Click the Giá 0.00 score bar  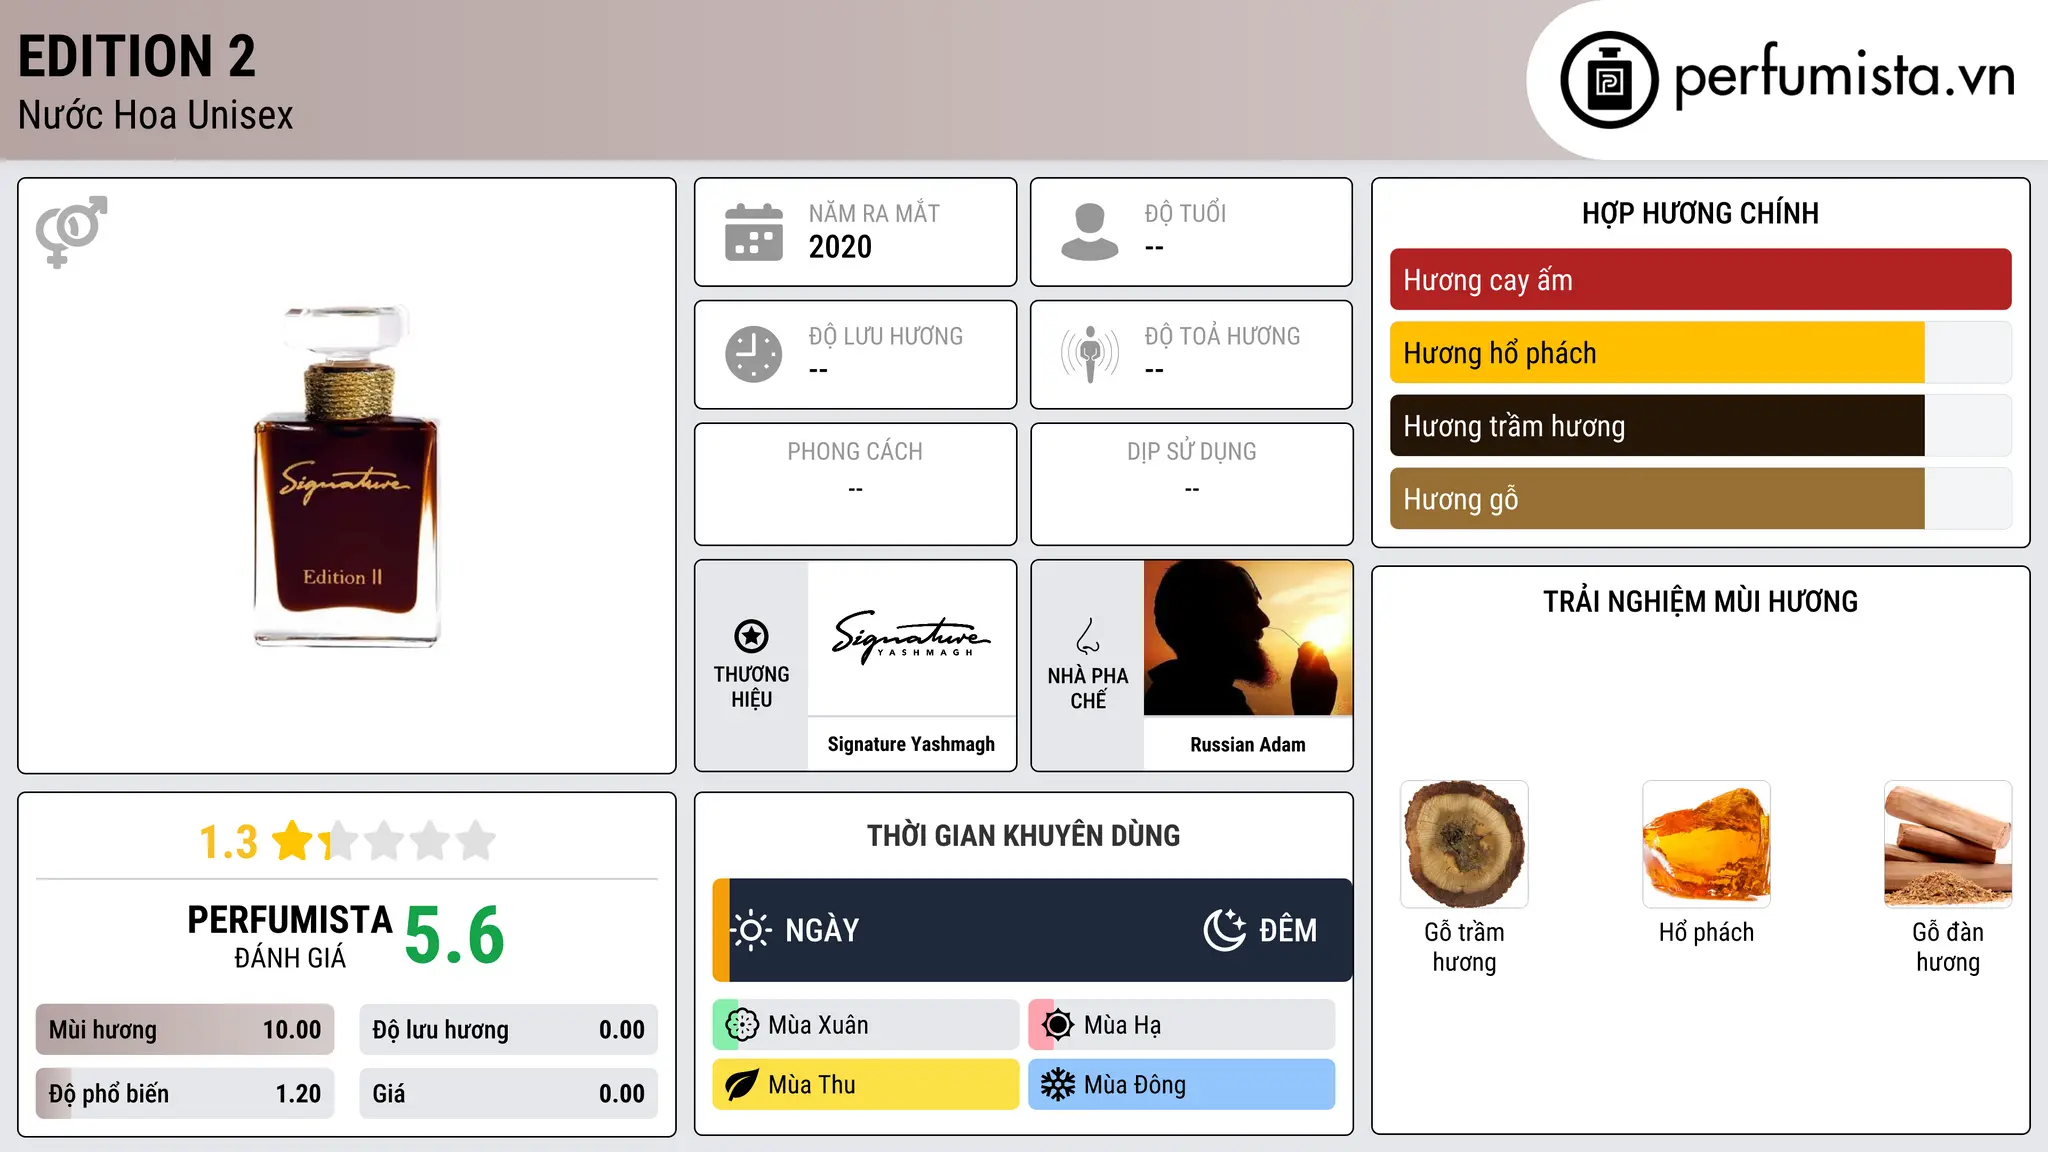tap(508, 1094)
